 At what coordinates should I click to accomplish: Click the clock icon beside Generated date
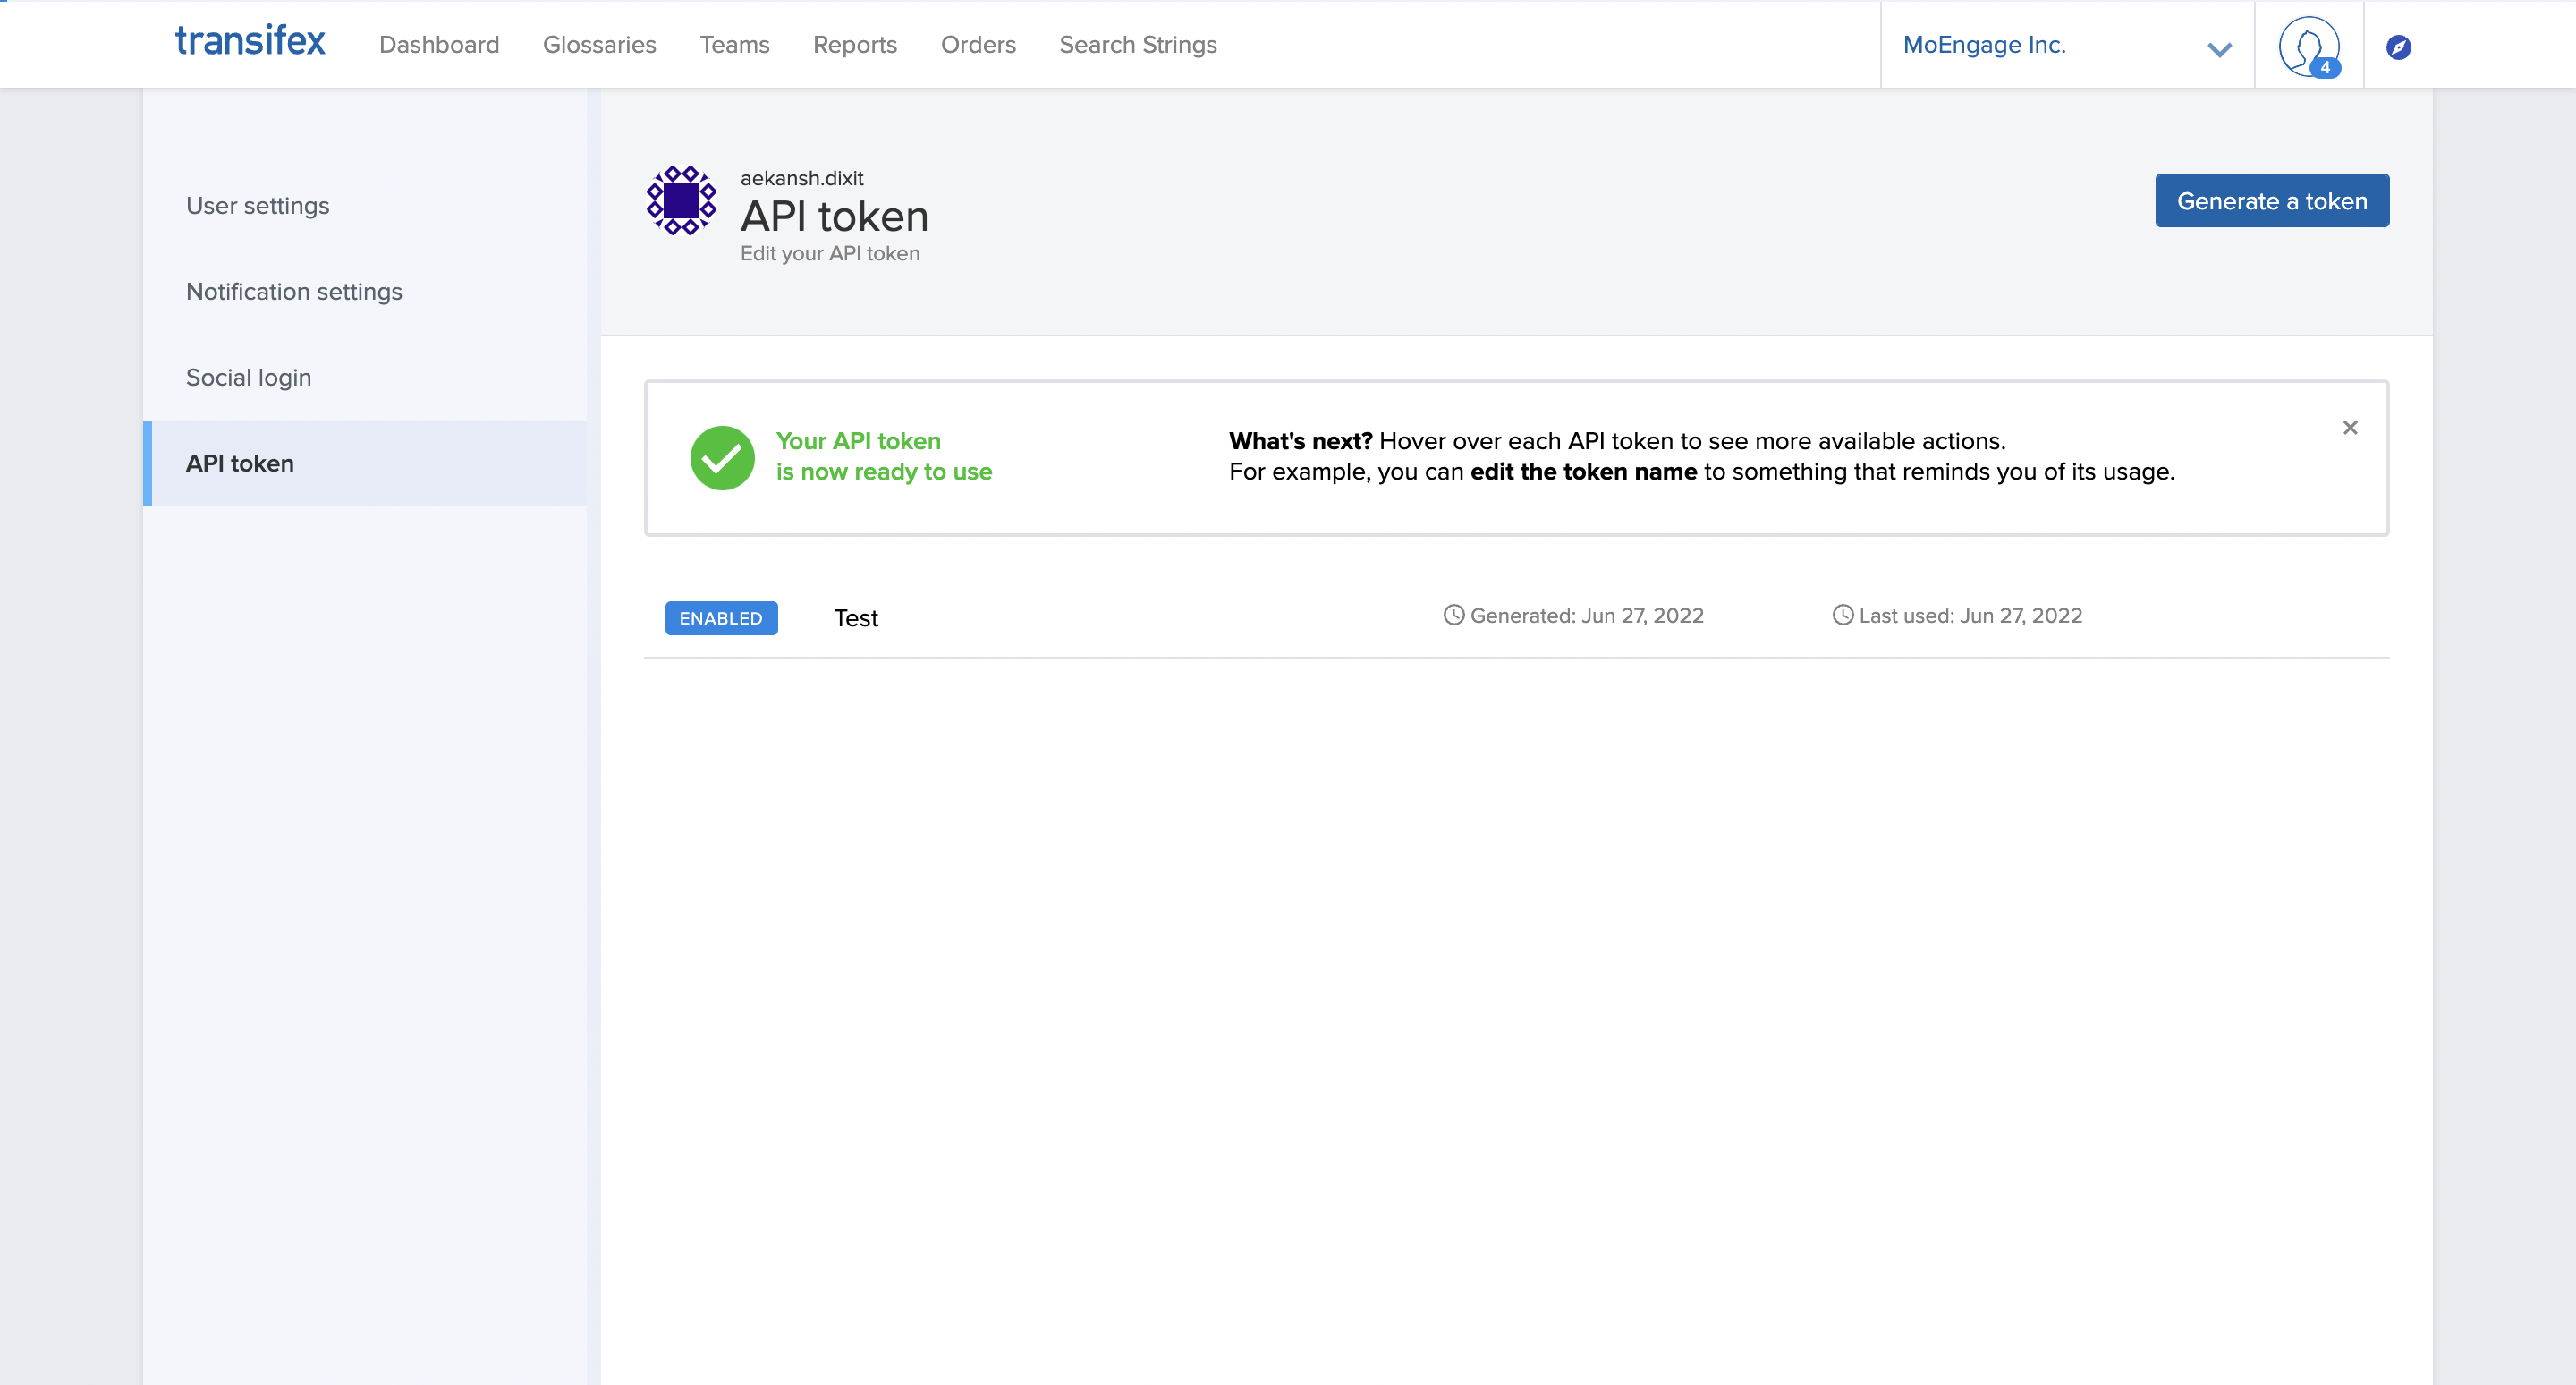click(1454, 615)
